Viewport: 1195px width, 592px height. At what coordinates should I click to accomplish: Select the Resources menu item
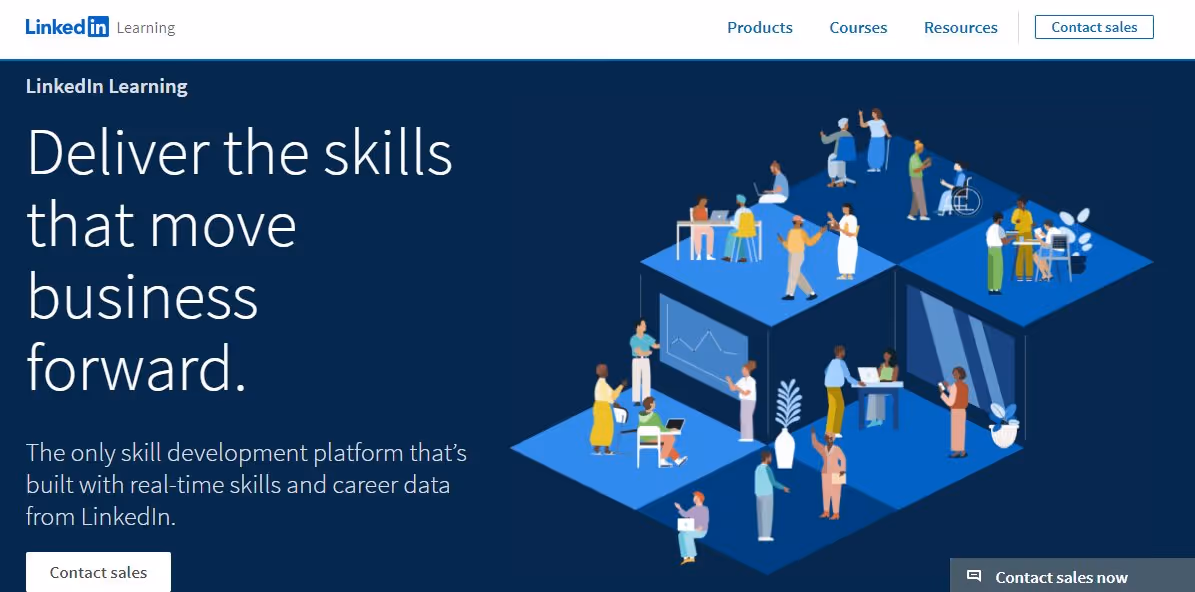(960, 28)
